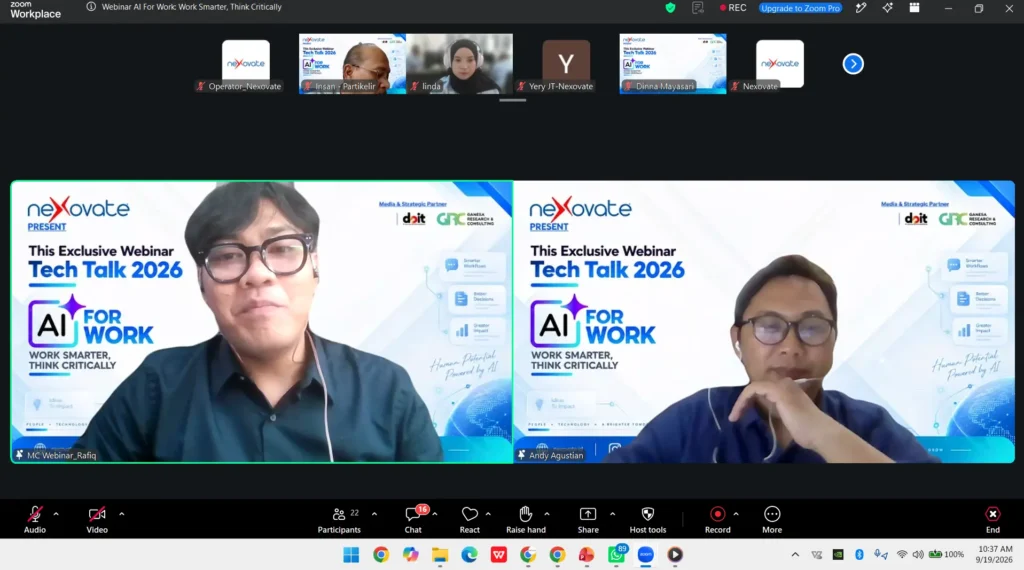The height and width of the screenshot is (570, 1024).
Task: Show hidden system tray icons
Action: point(795,555)
